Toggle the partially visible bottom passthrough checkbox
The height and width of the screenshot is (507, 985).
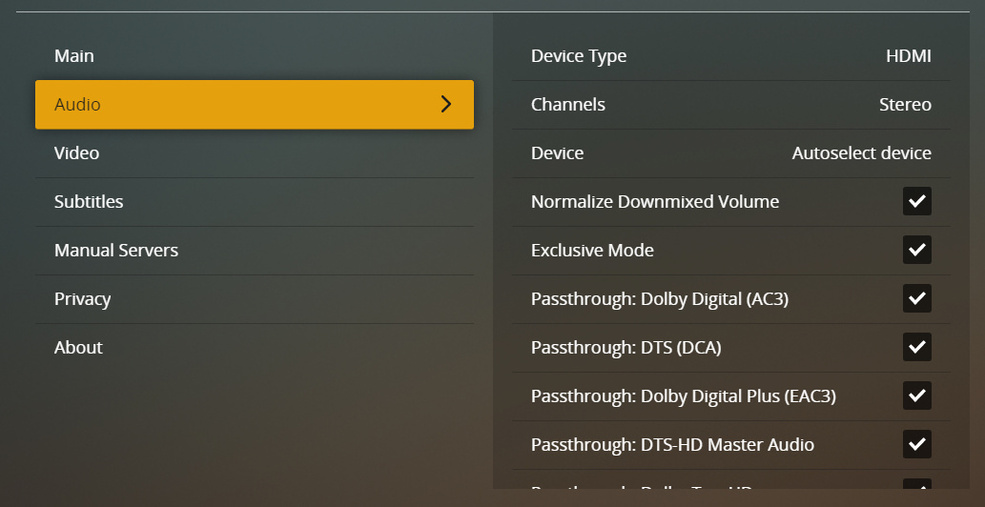[917, 486]
